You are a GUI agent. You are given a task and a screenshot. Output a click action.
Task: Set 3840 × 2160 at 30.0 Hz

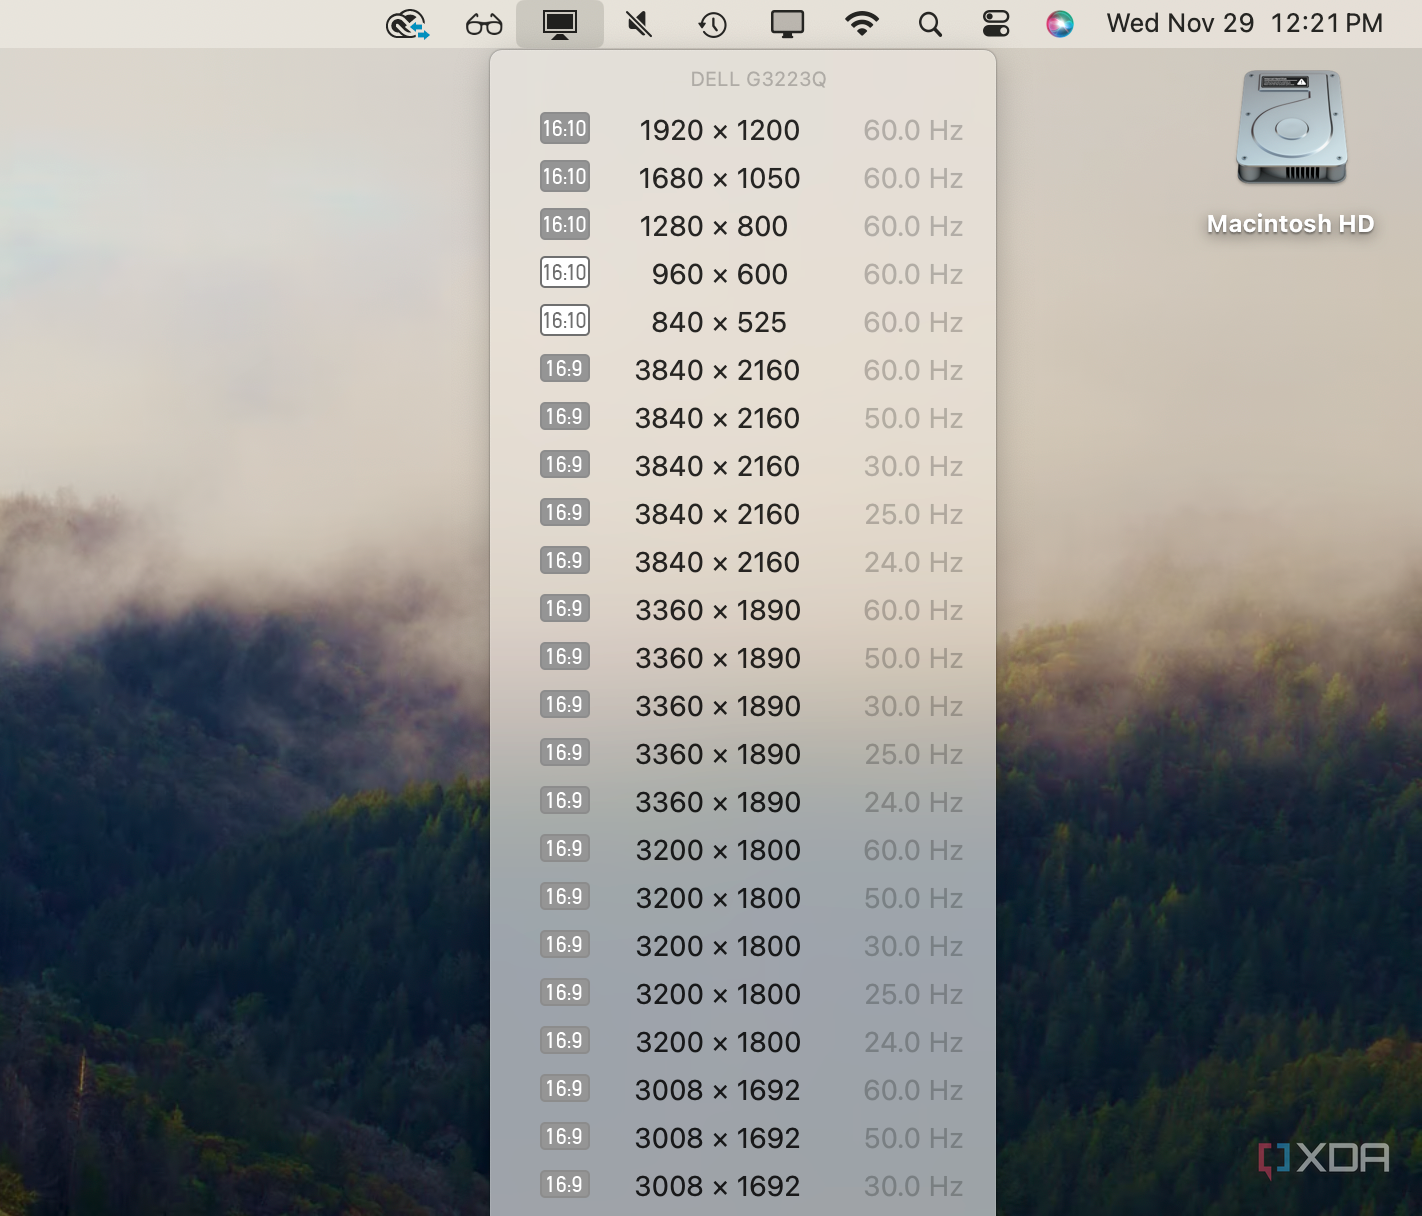pos(743,466)
